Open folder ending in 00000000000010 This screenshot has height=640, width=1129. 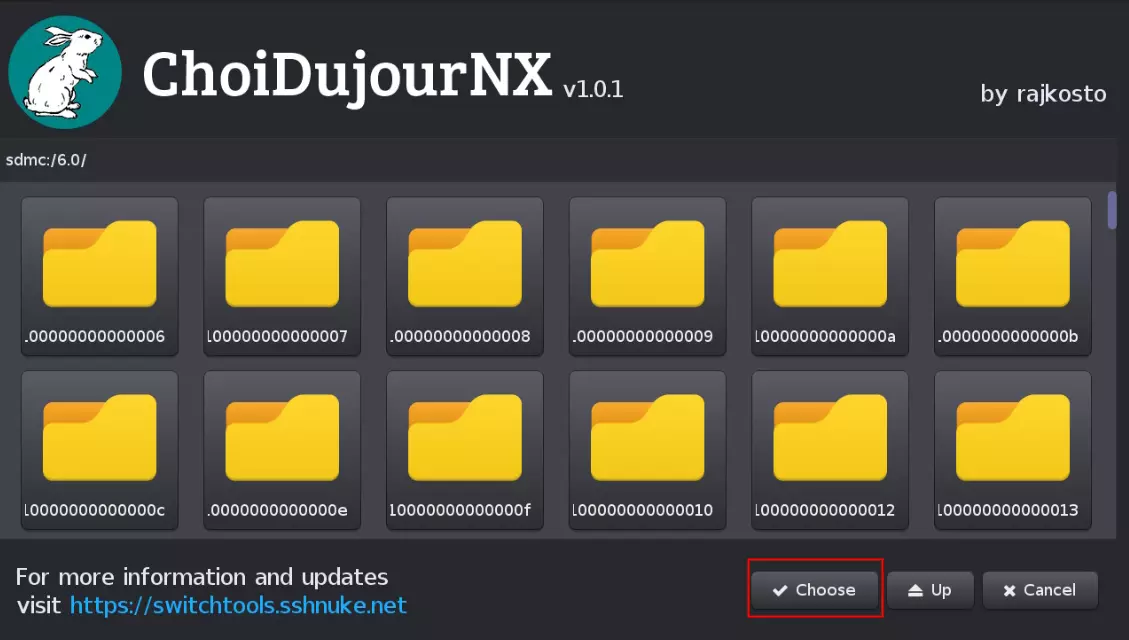(647, 450)
